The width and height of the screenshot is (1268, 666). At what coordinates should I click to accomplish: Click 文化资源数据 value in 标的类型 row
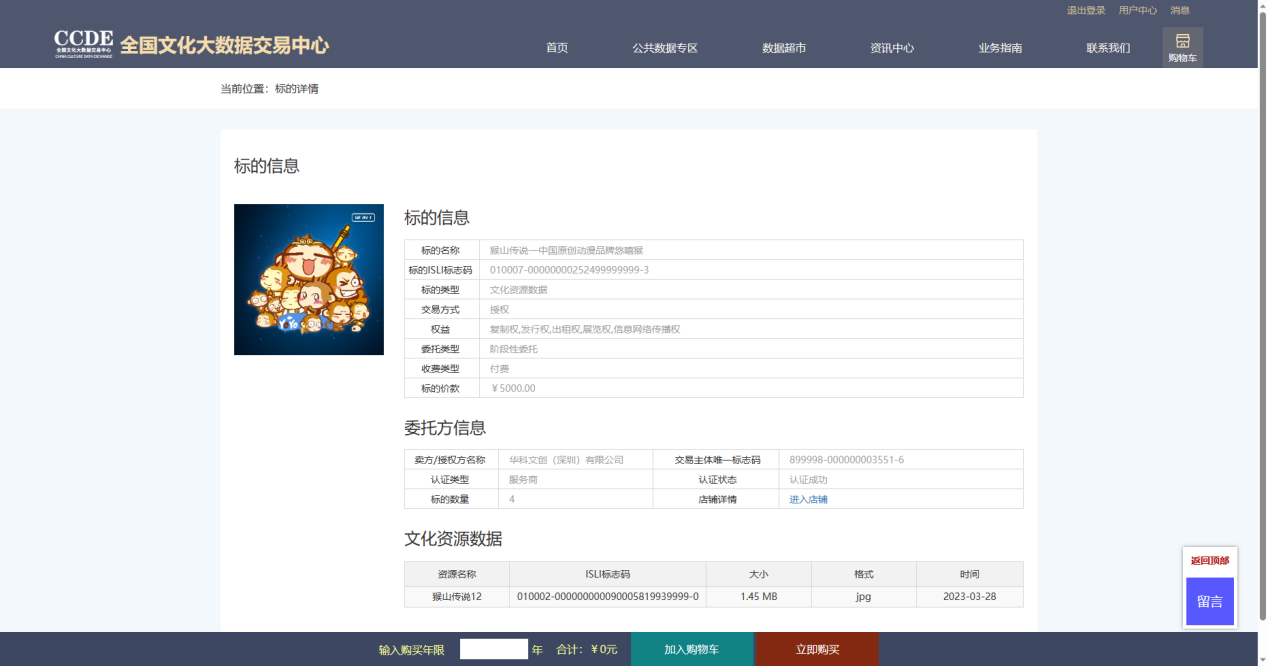click(518, 289)
